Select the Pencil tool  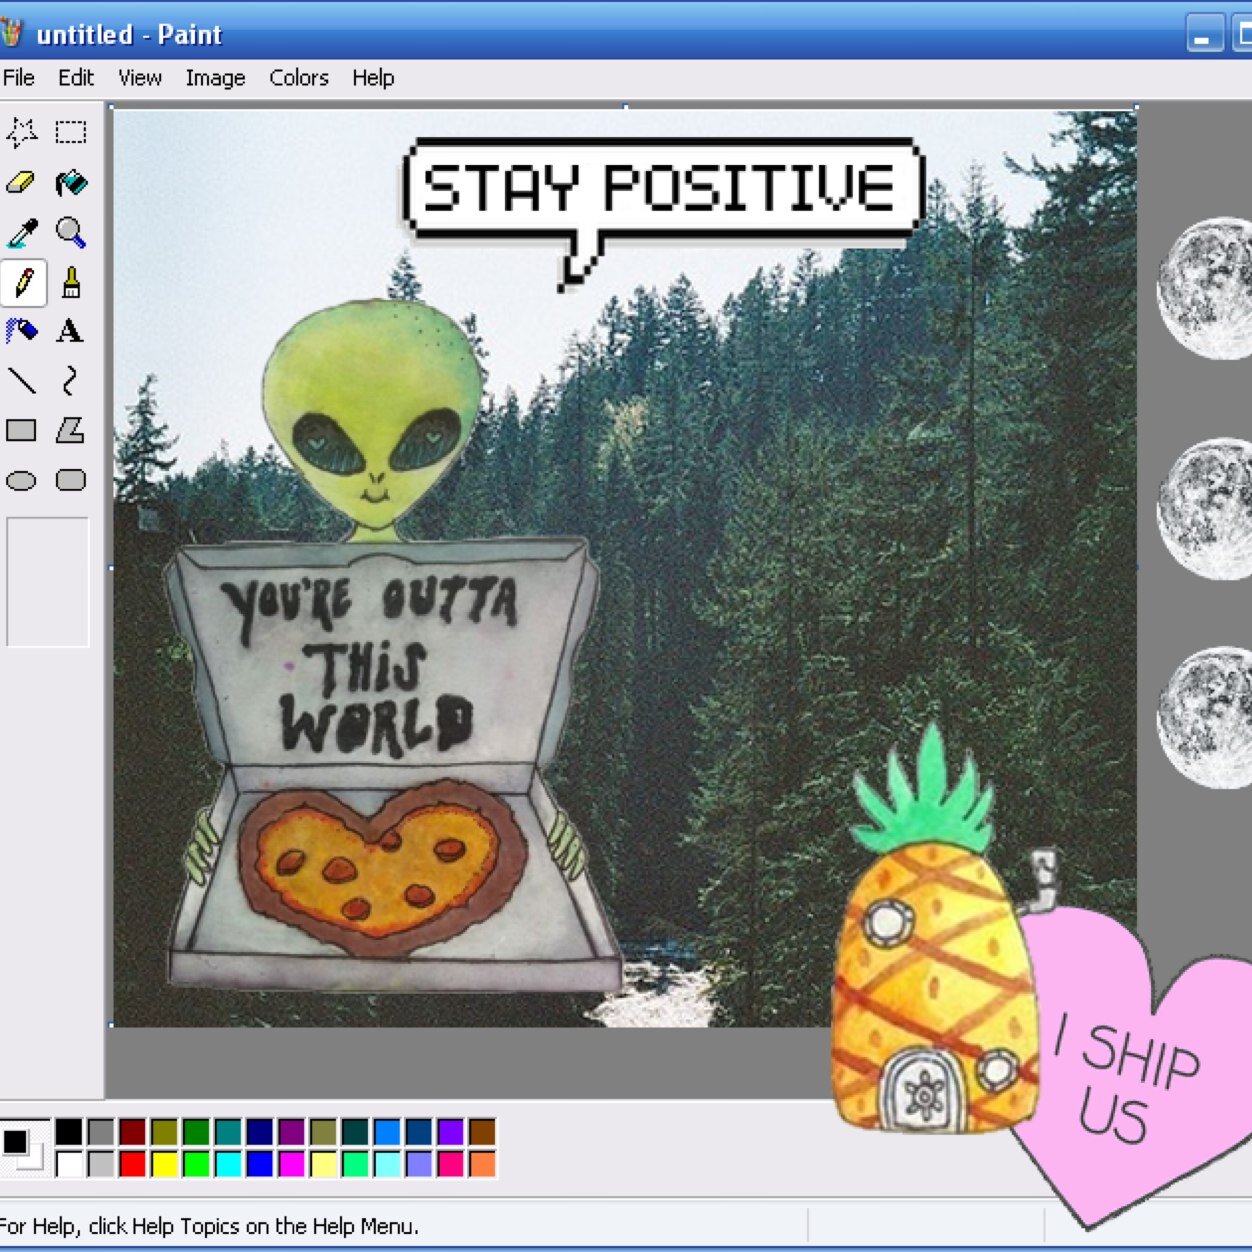tap(22, 282)
